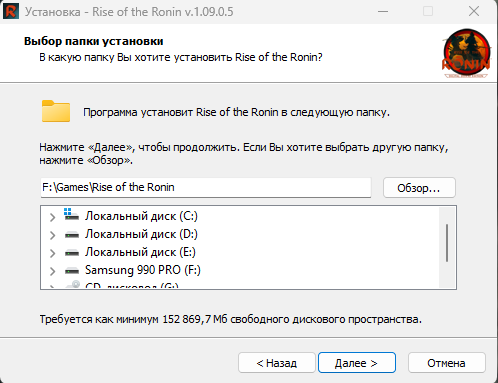Click the drive icon next to disk E:
The width and height of the screenshot is (498, 383).
[72, 253]
